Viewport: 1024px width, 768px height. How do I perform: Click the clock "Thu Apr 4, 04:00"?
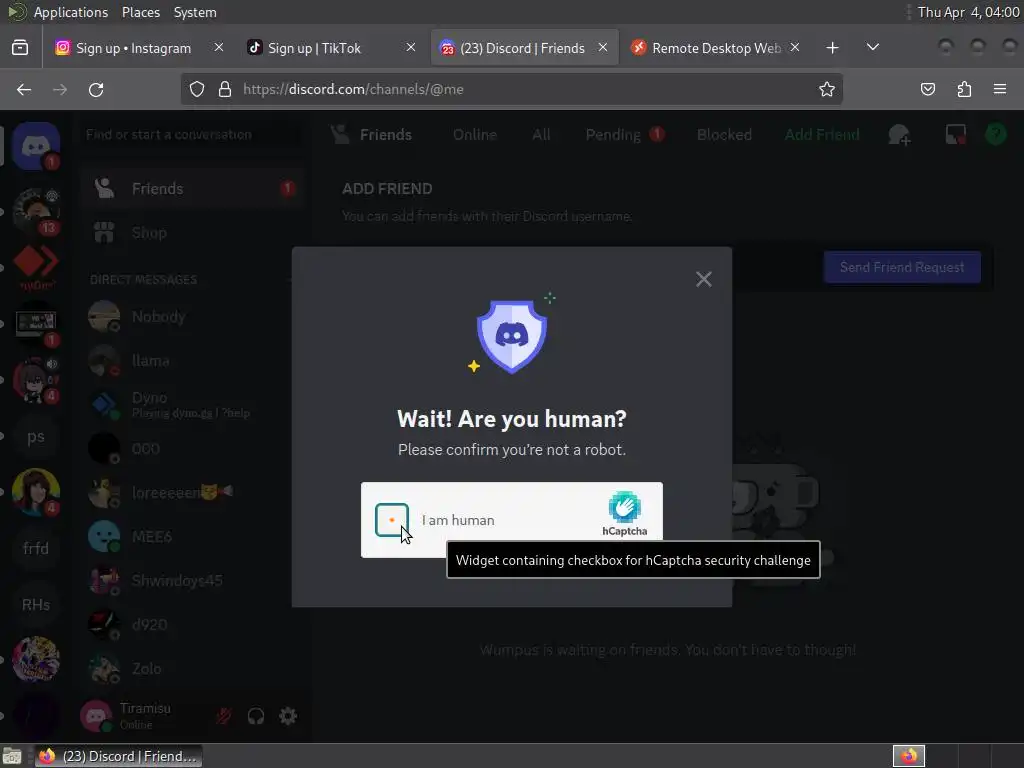pyautogui.click(x=968, y=12)
